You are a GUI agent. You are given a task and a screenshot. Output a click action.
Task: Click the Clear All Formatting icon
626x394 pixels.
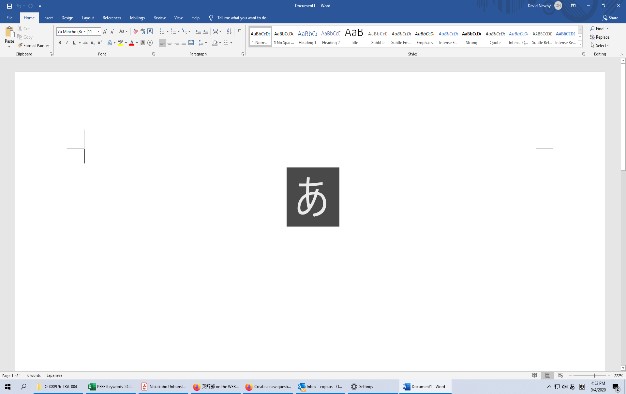135,31
